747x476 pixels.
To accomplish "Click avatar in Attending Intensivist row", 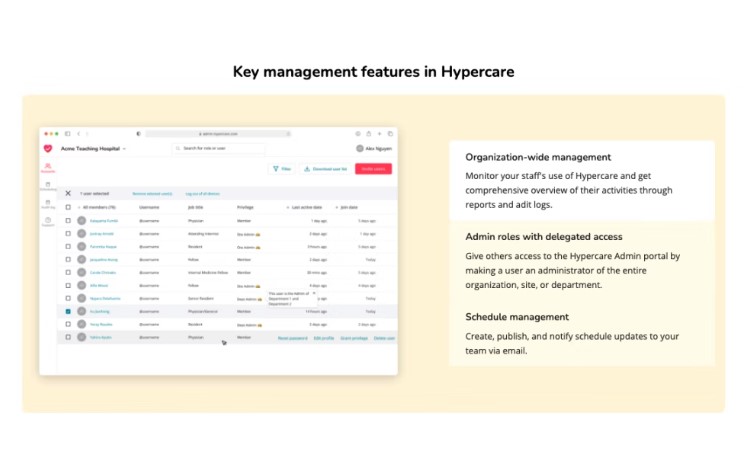I will pos(82,233).
